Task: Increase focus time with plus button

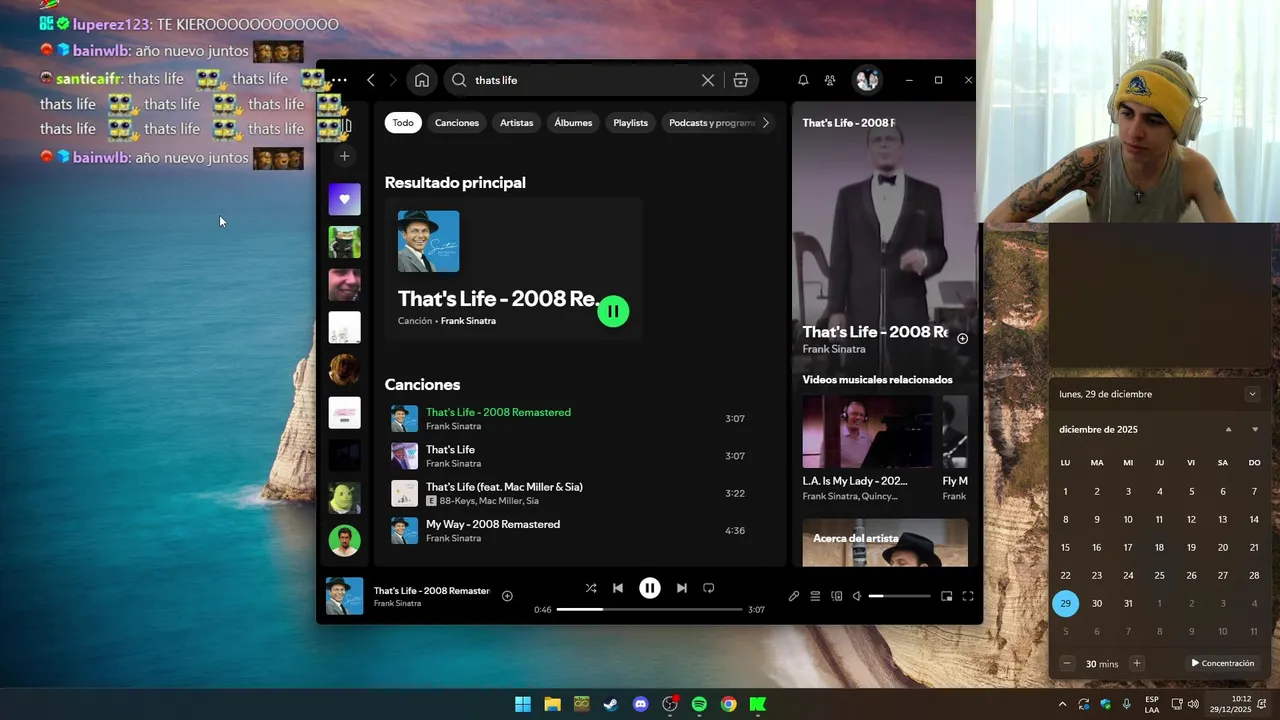Action: (1137, 663)
